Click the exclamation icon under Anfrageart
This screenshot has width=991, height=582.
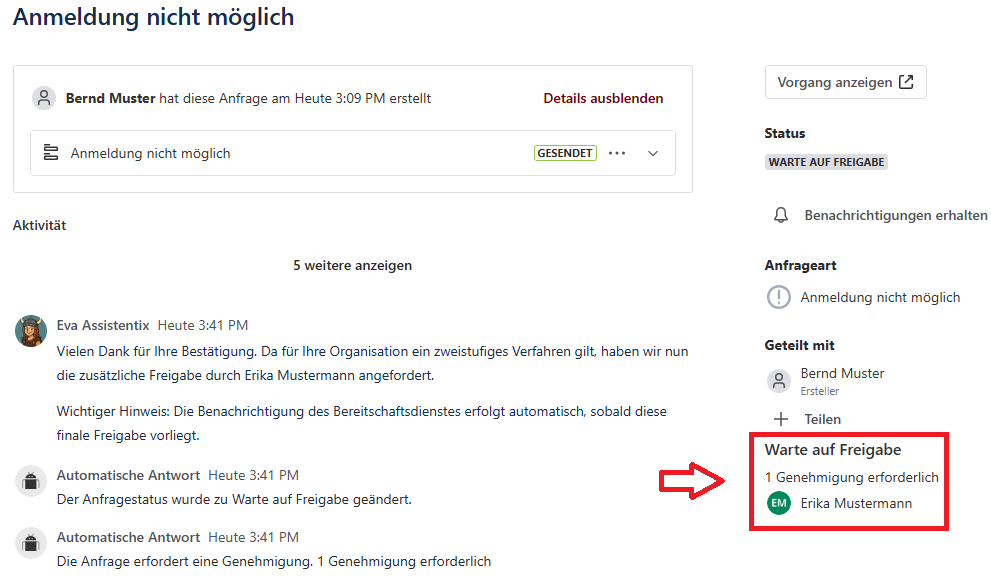tap(778, 297)
